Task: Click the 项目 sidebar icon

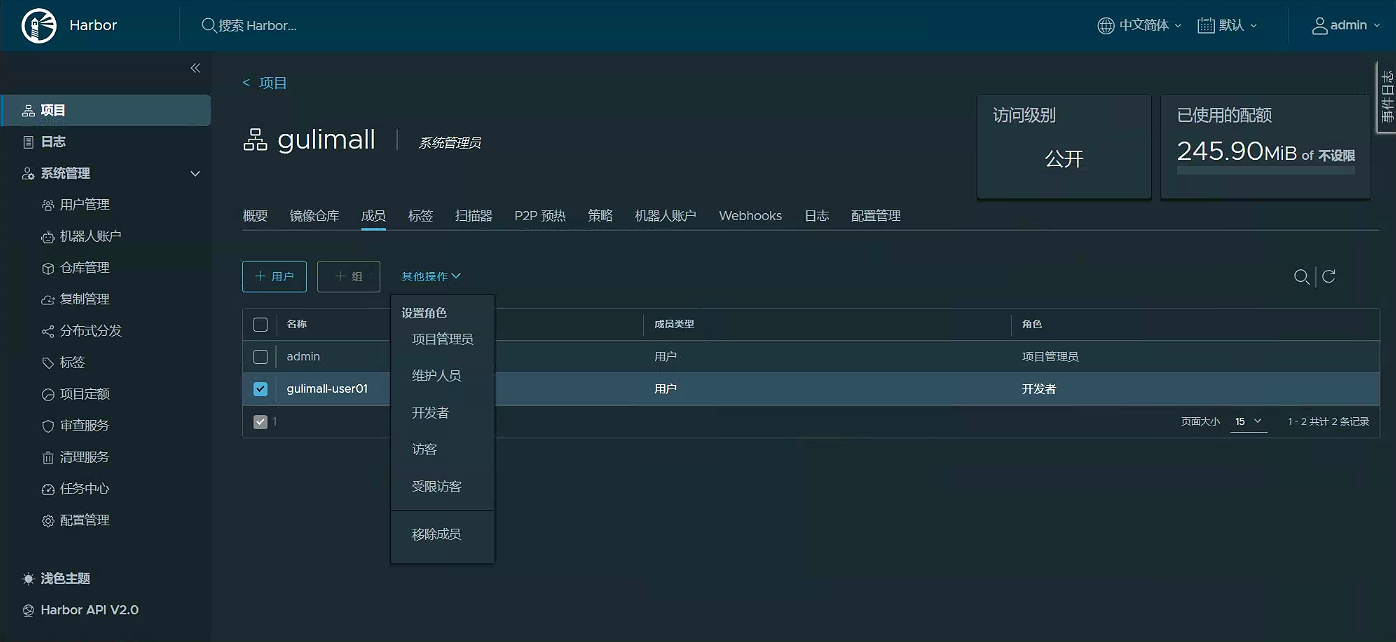Action: (x=28, y=111)
